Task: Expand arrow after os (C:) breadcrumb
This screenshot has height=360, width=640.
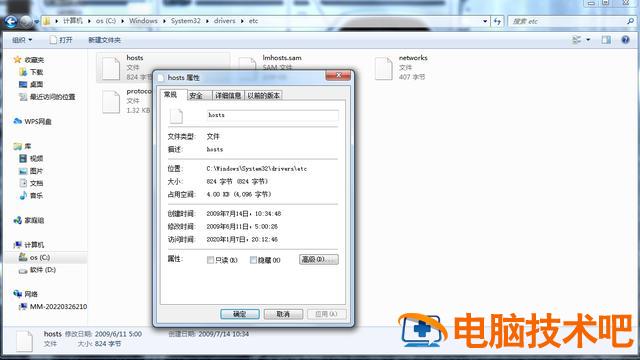Action: point(122,21)
